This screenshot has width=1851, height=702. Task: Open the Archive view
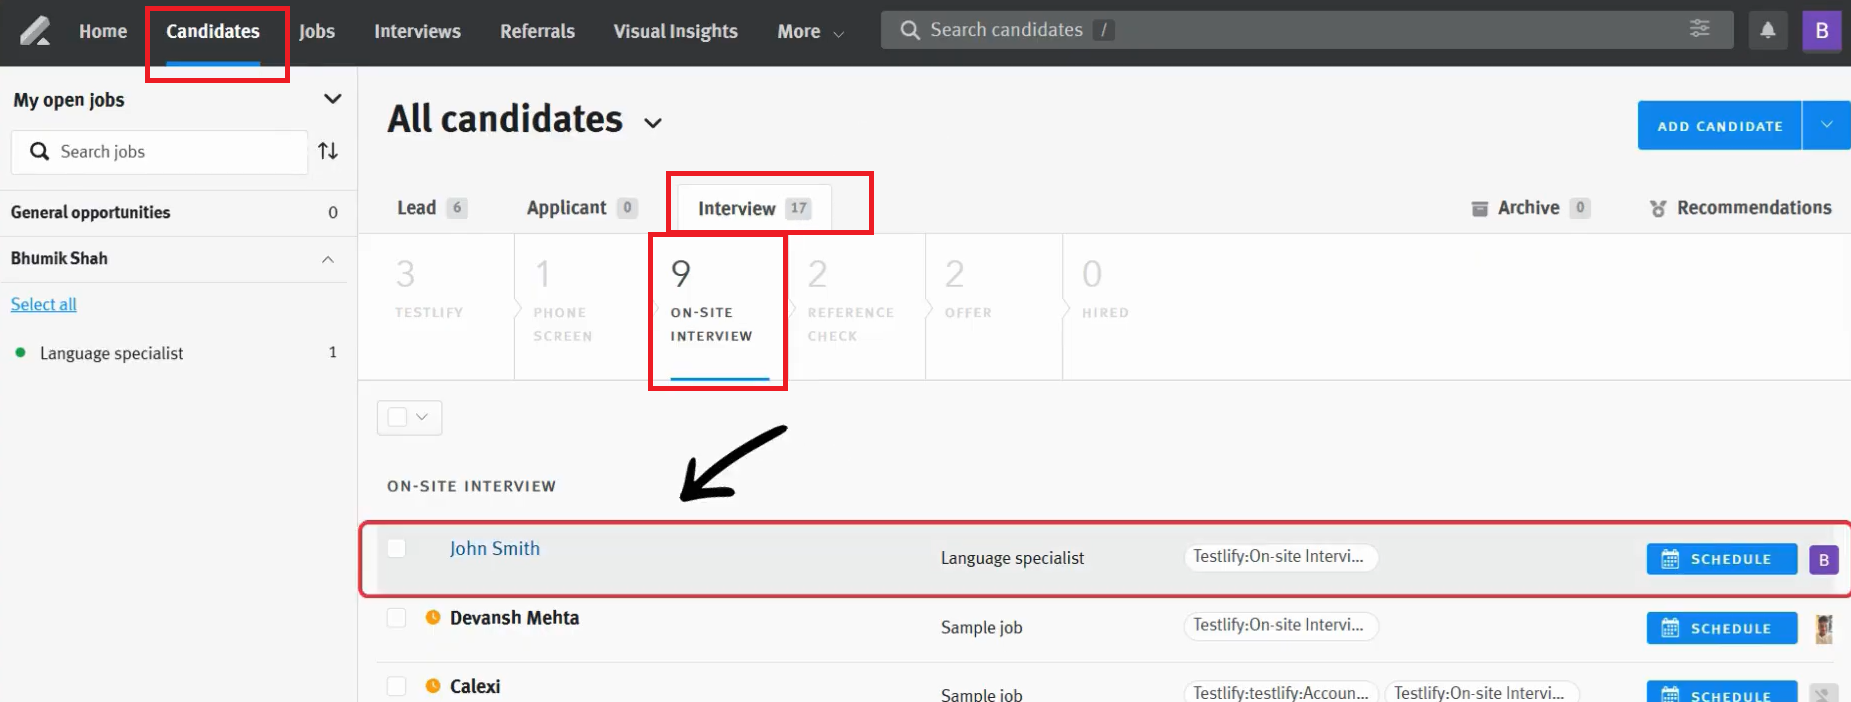point(1530,208)
